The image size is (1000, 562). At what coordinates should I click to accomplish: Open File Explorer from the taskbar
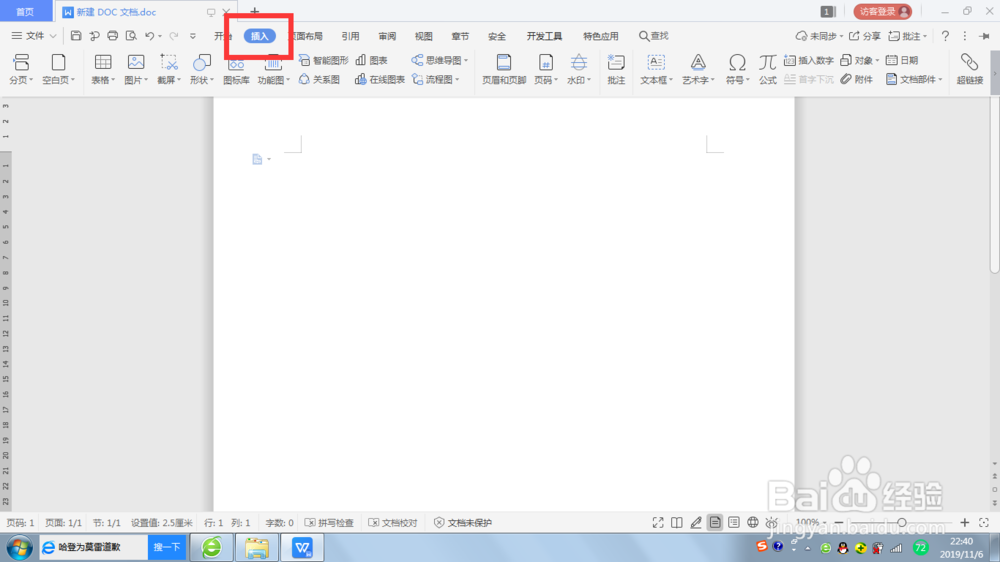(257, 547)
